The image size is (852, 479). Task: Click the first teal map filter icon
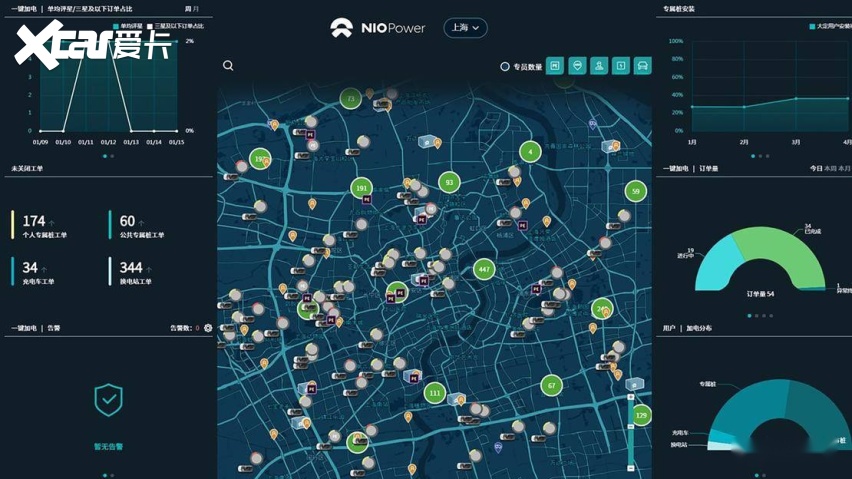555,66
